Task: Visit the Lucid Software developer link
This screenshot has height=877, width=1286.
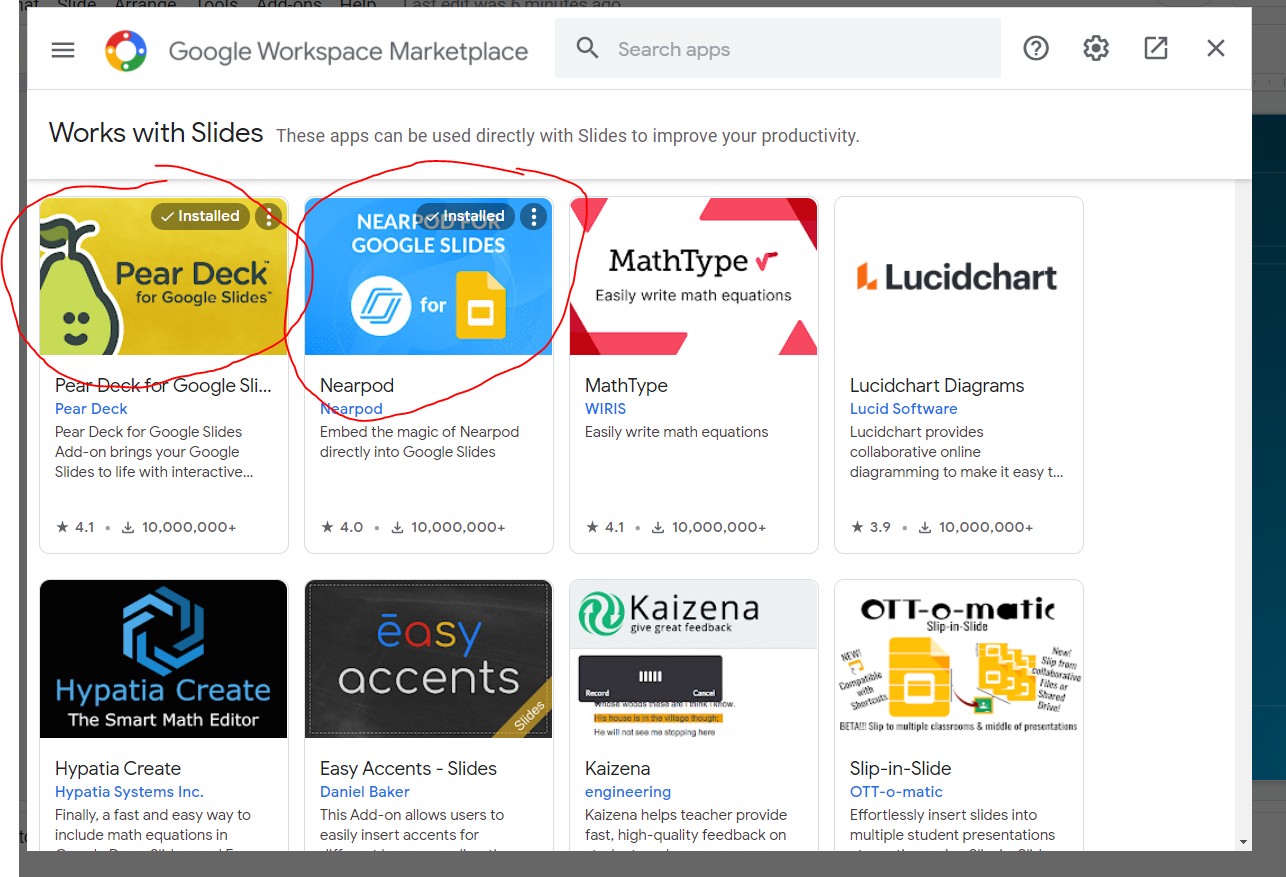Action: tap(904, 409)
